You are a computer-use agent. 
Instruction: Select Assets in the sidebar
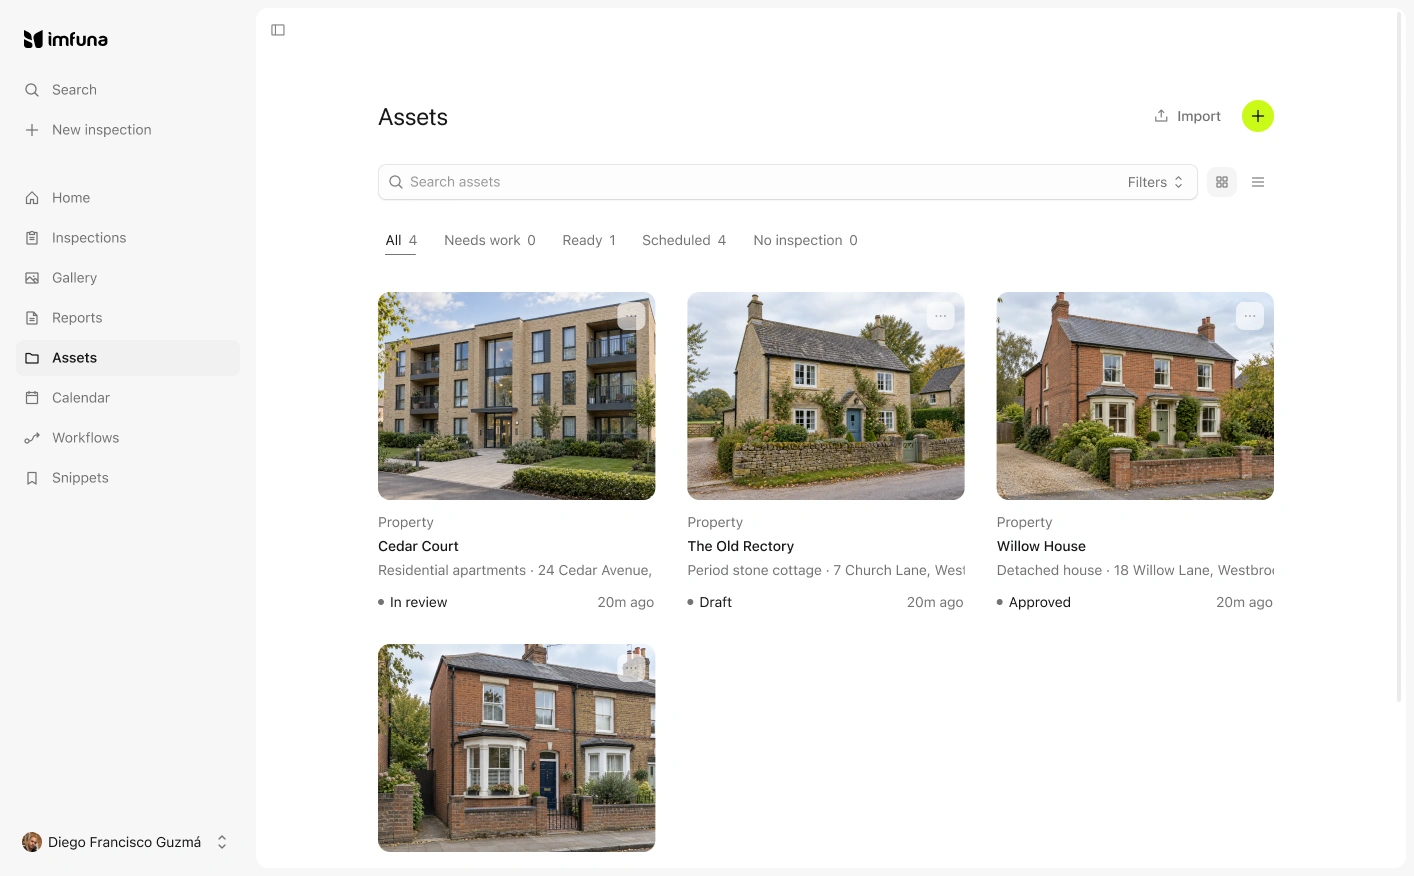click(128, 358)
